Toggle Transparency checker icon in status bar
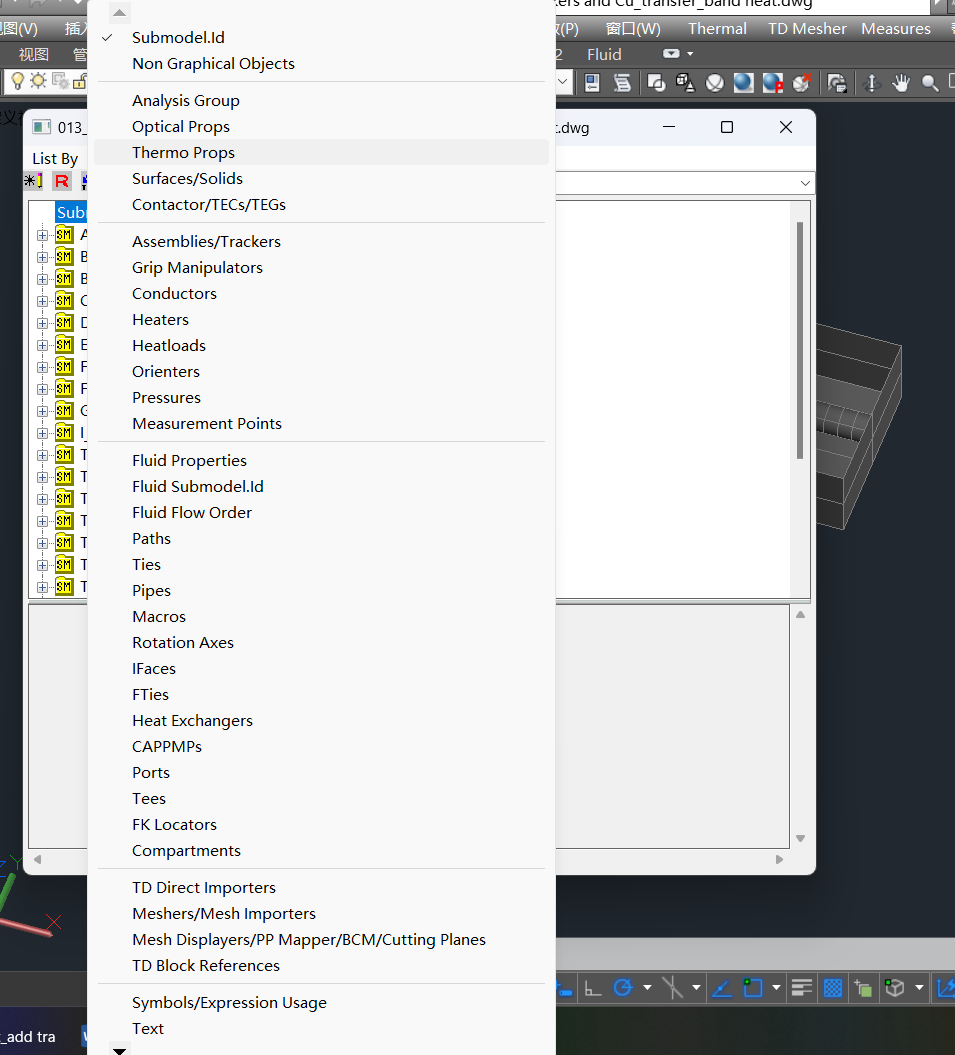The height and width of the screenshot is (1055, 955). 833,988
